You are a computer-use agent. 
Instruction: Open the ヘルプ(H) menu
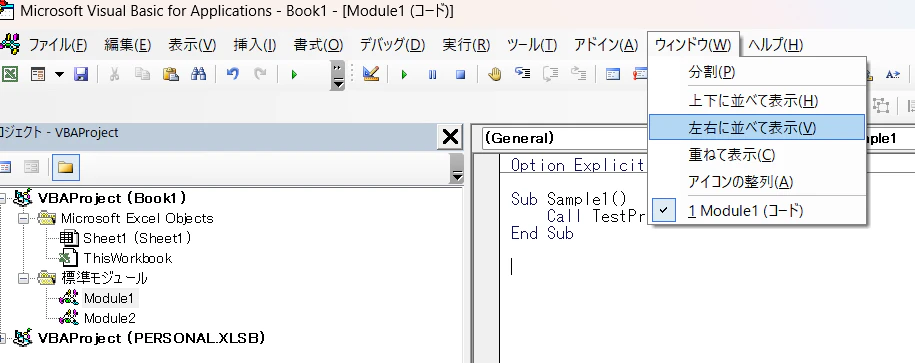776,45
